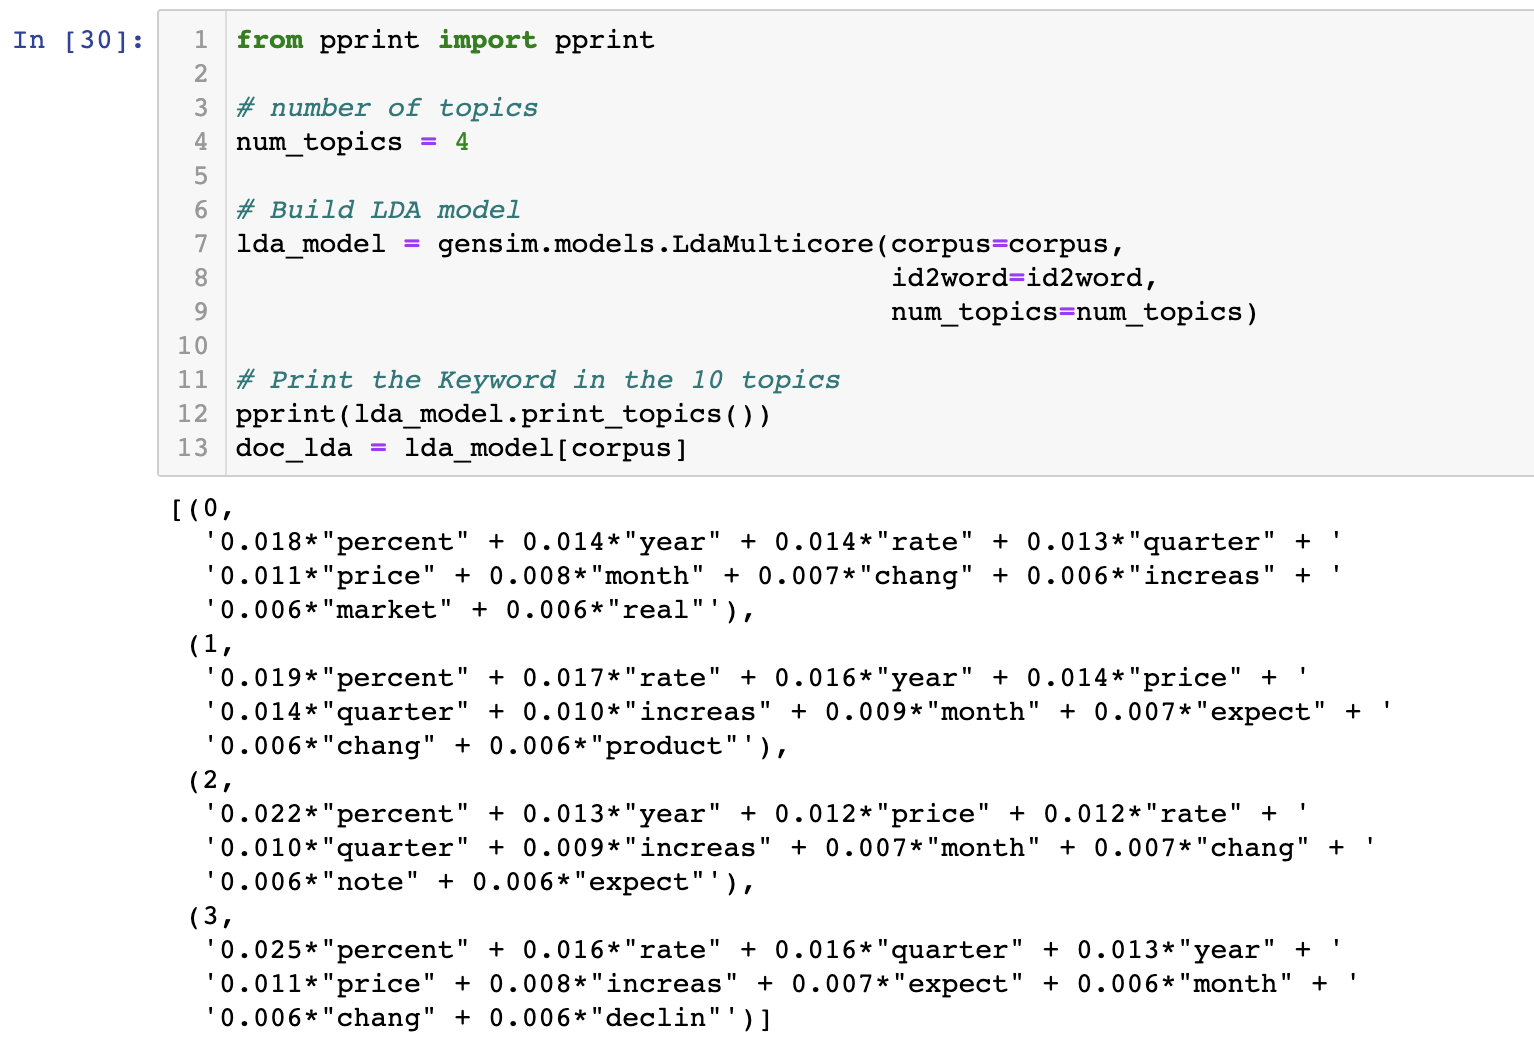
Task: Click the topic 0 index in the output
Action: click(x=210, y=508)
